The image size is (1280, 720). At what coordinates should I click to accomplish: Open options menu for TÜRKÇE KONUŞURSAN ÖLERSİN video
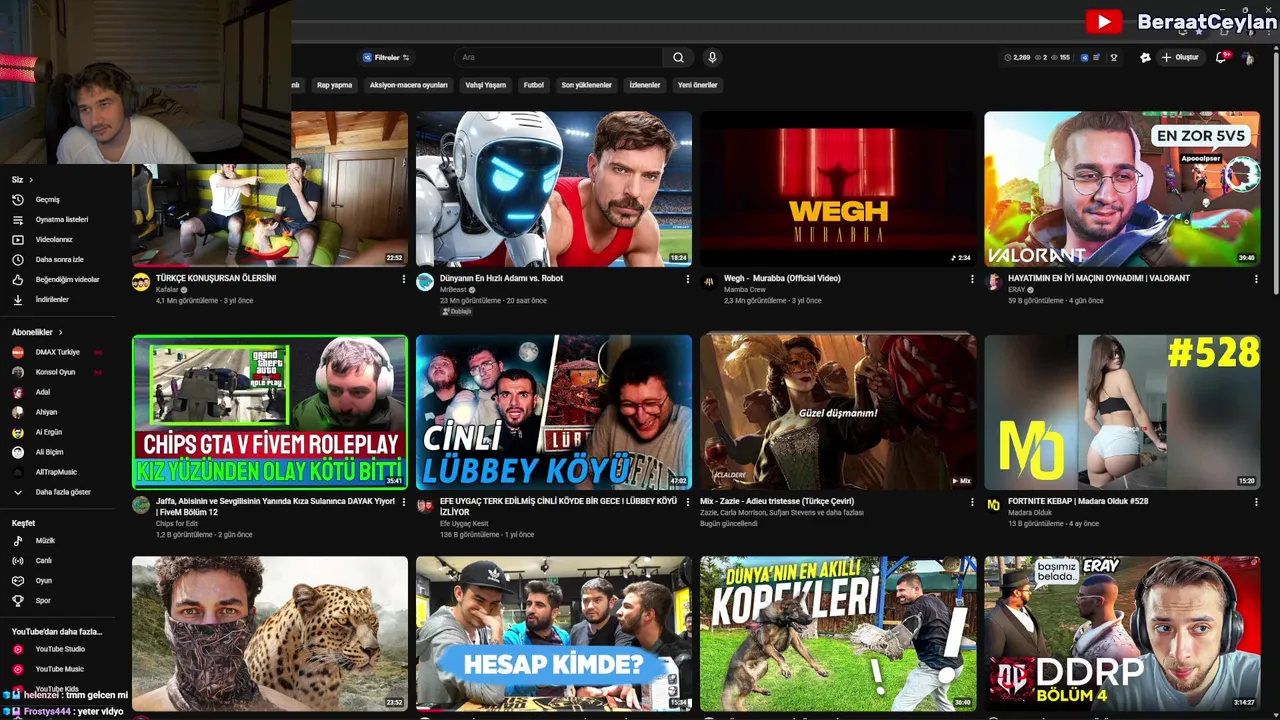click(x=404, y=279)
